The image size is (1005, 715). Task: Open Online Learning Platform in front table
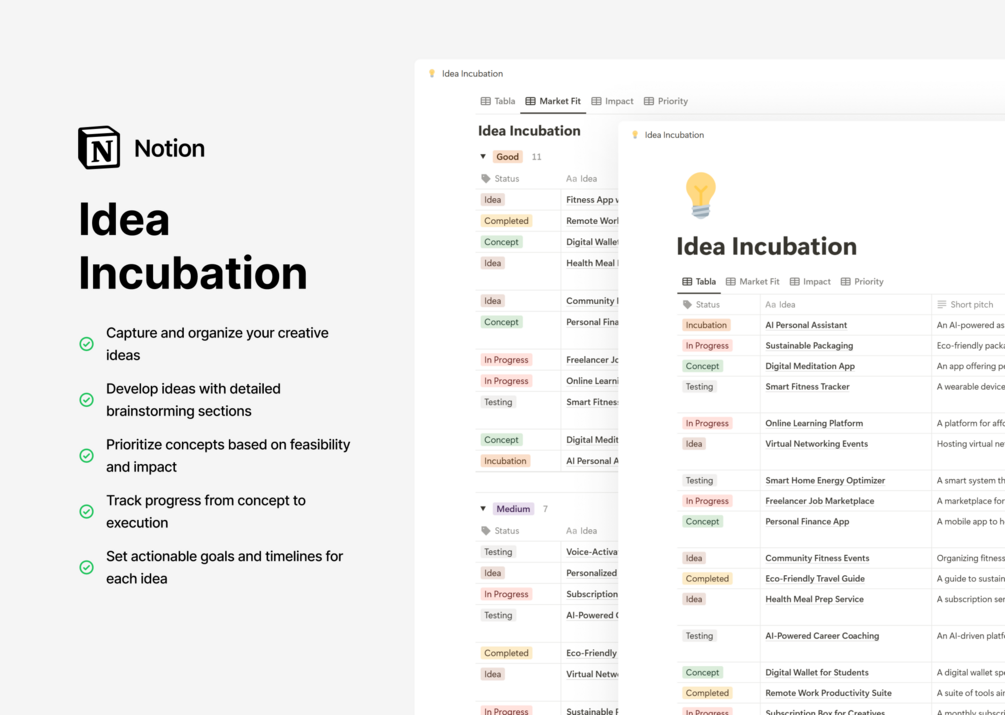[x=814, y=423]
